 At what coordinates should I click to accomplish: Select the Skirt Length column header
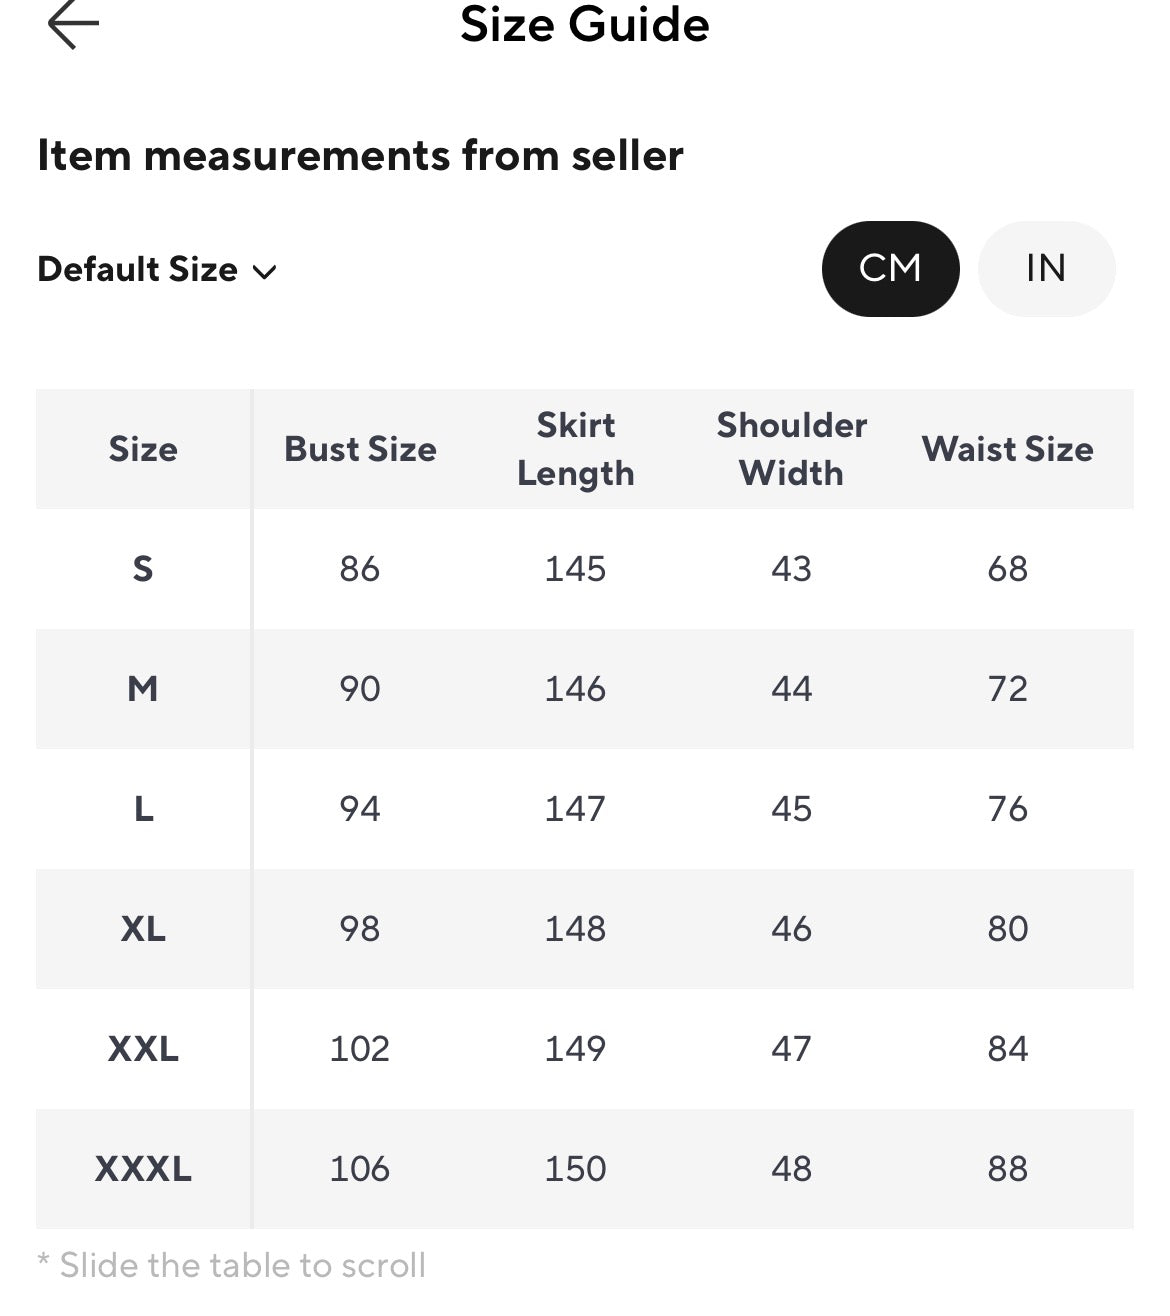[x=576, y=449]
